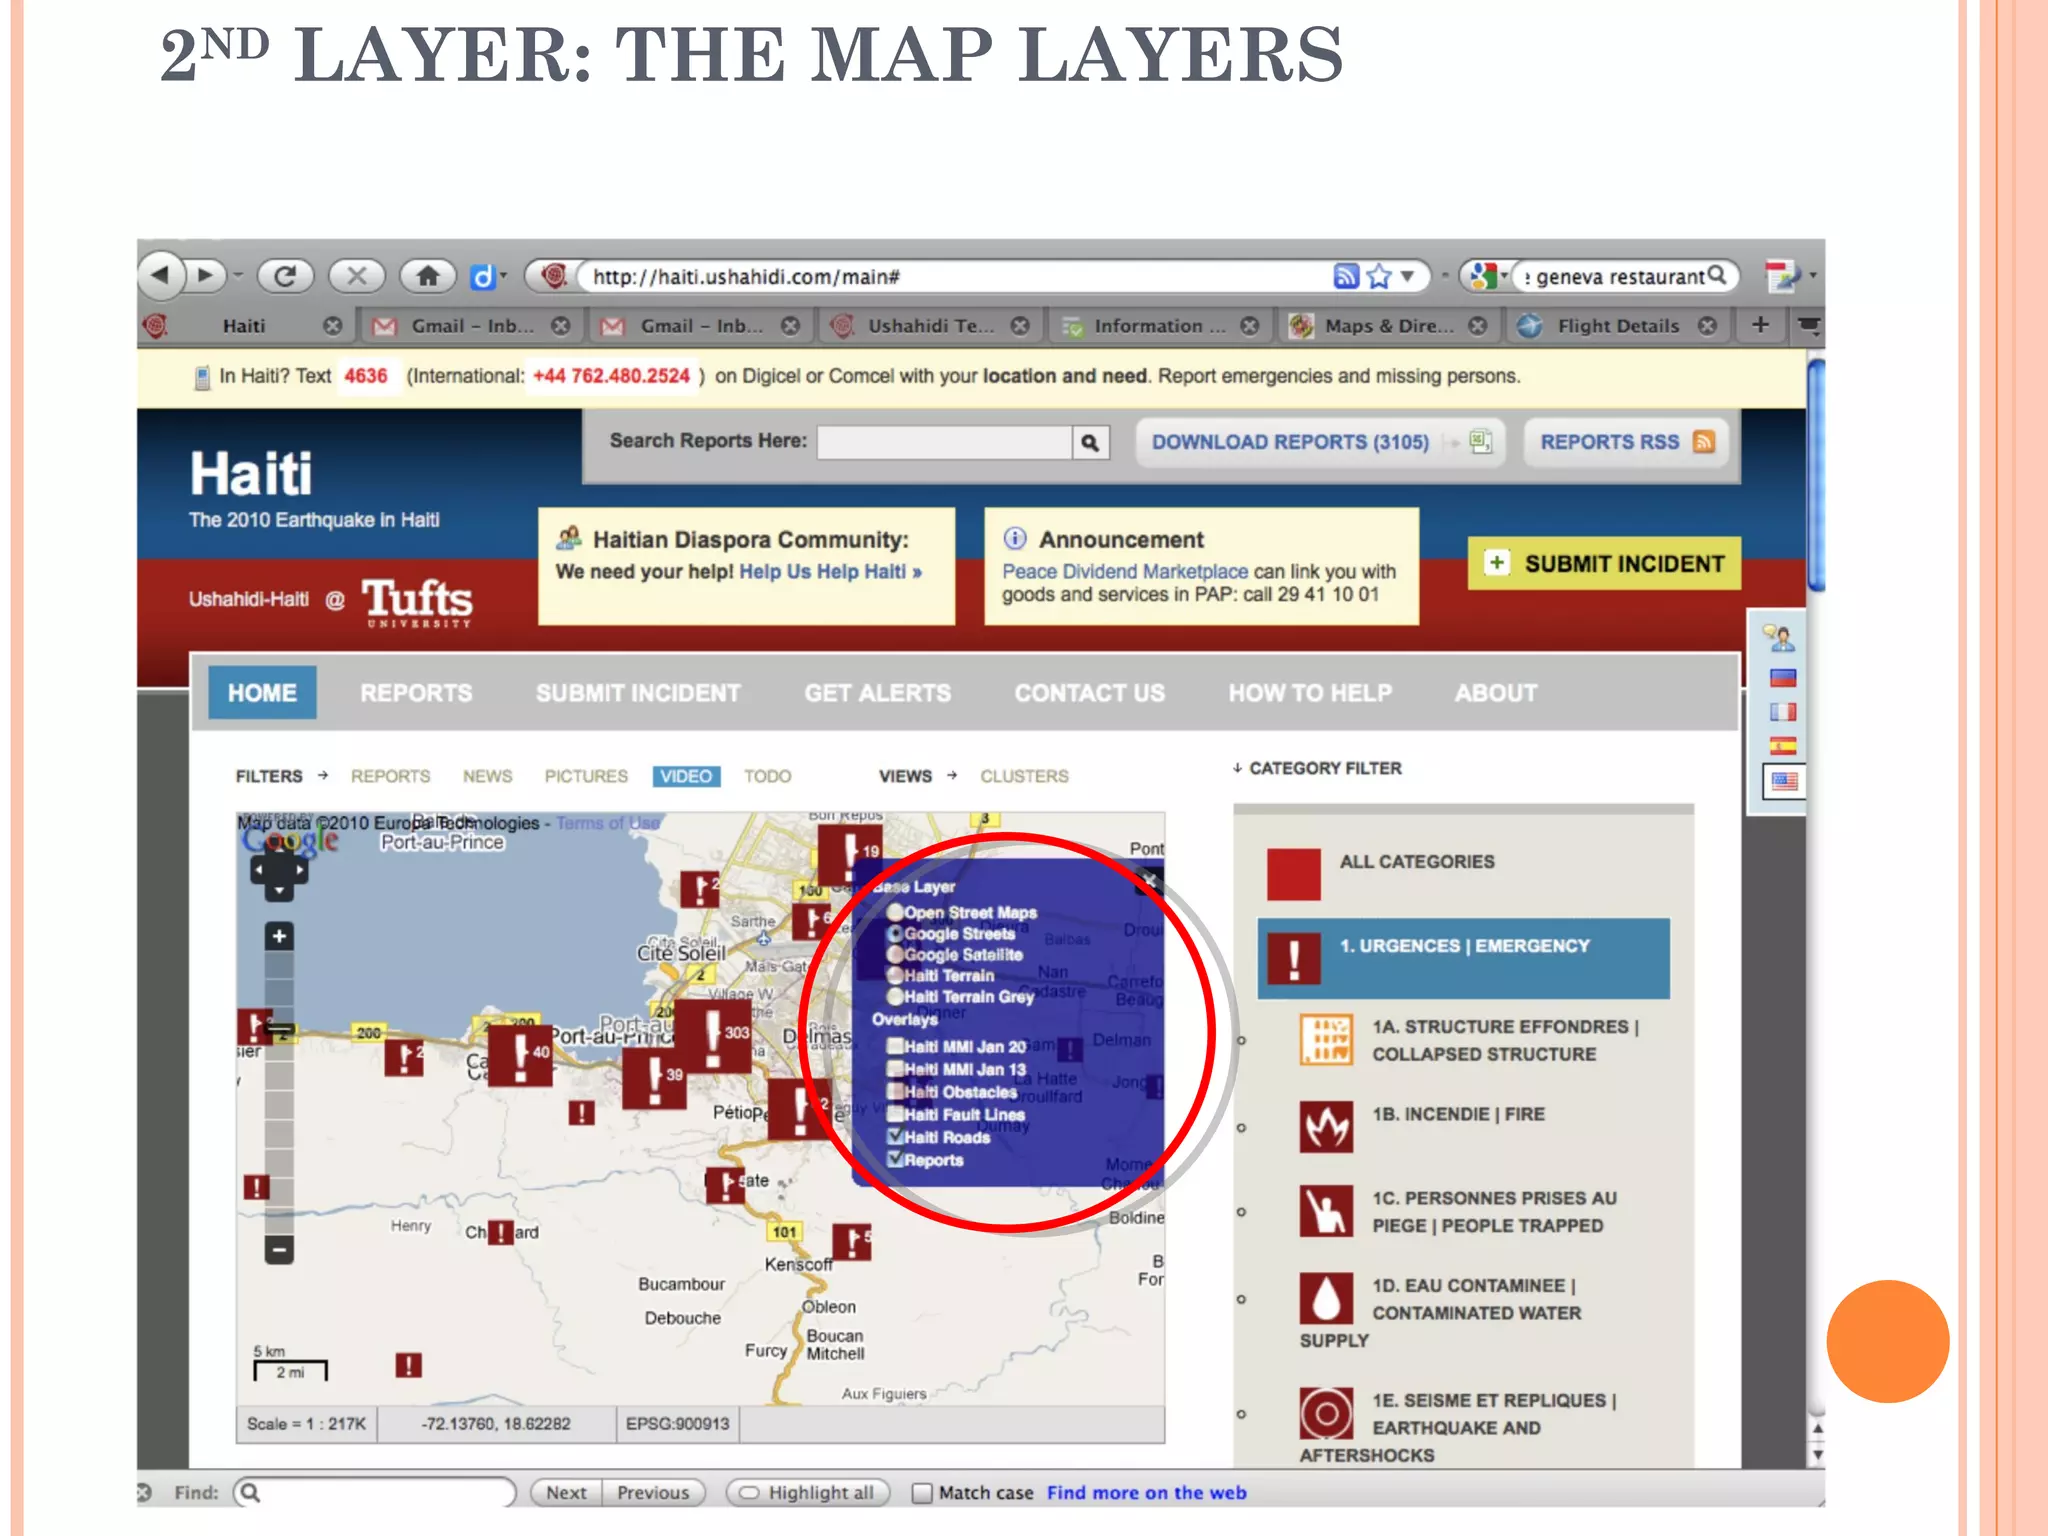Toggle Haiti Obstacles overlay checkbox
2048x1536 pixels.
tap(896, 1092)
